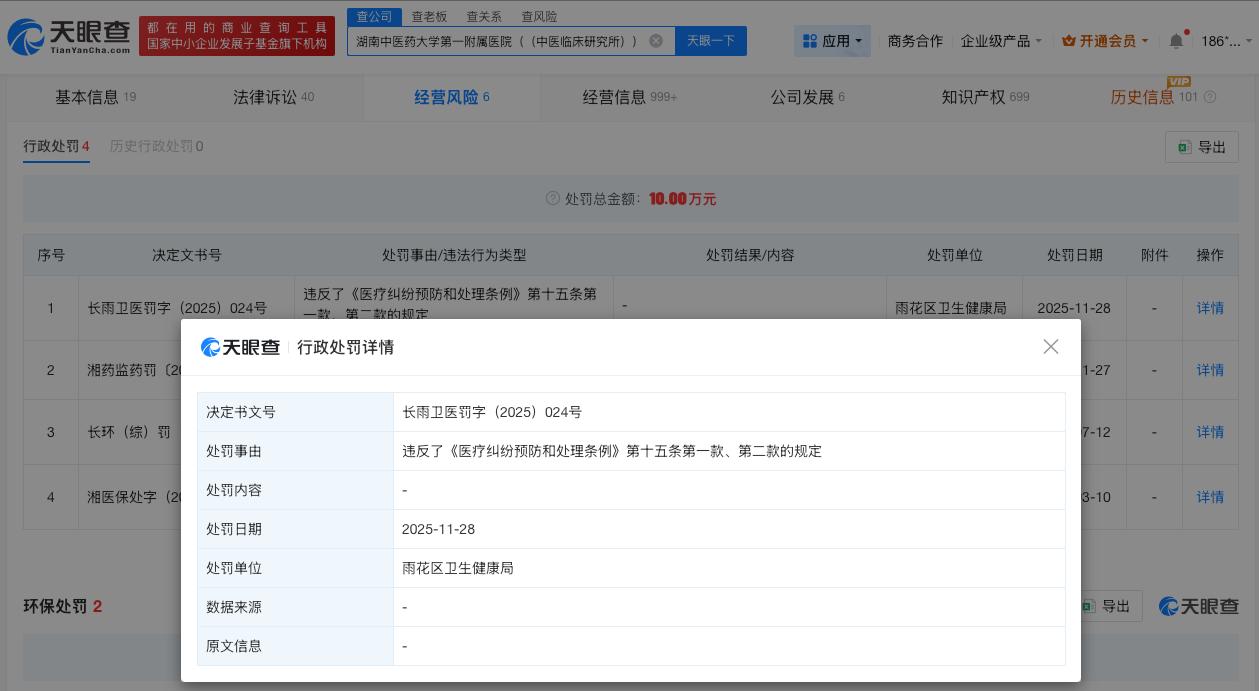Click the 导出 export icon near 环保处罚
This screenshot has height=691, width=1259.
(x=1089, y=606)
